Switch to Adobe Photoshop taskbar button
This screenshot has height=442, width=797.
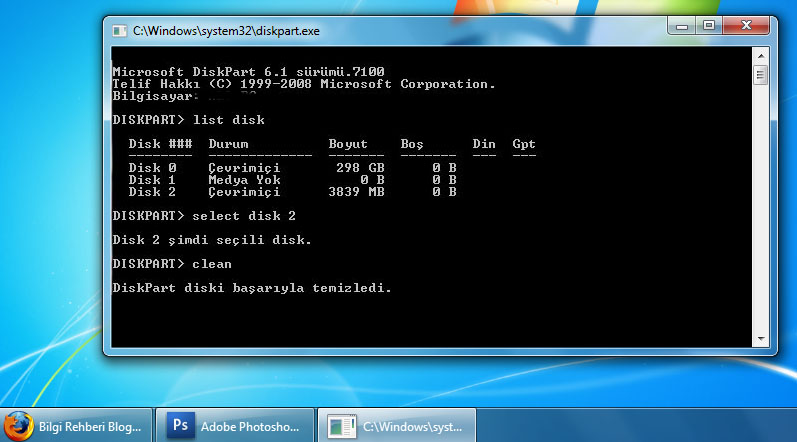click(x=235, y=426)
